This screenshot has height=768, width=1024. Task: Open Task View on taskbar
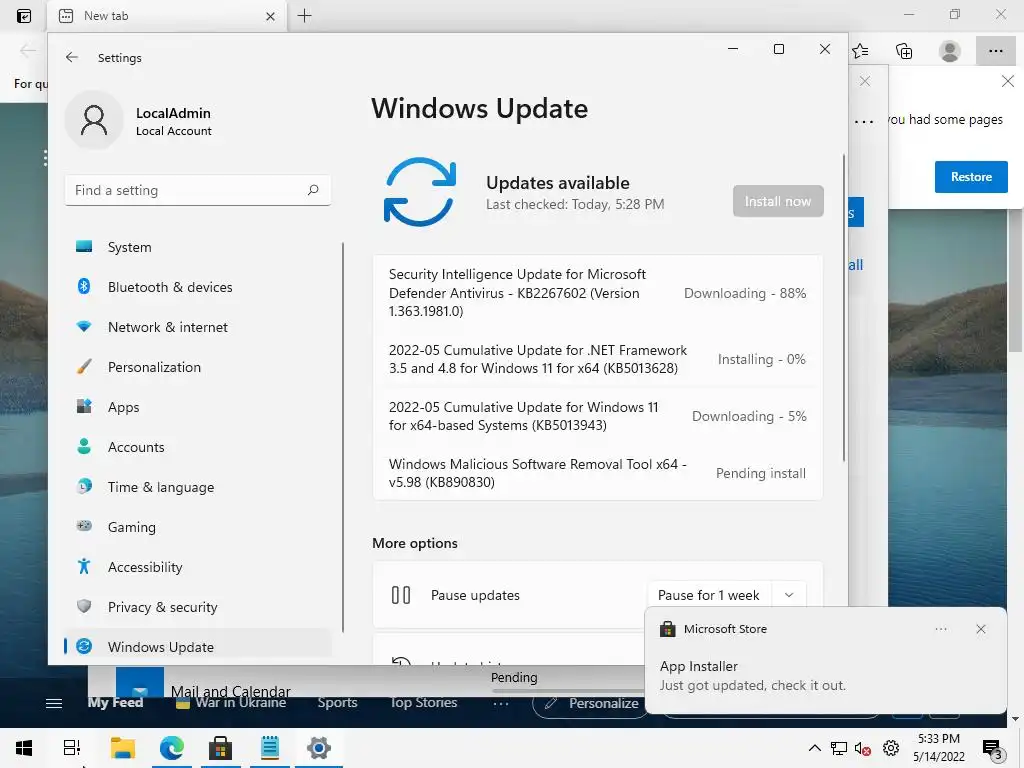click(x=72, y=748)
